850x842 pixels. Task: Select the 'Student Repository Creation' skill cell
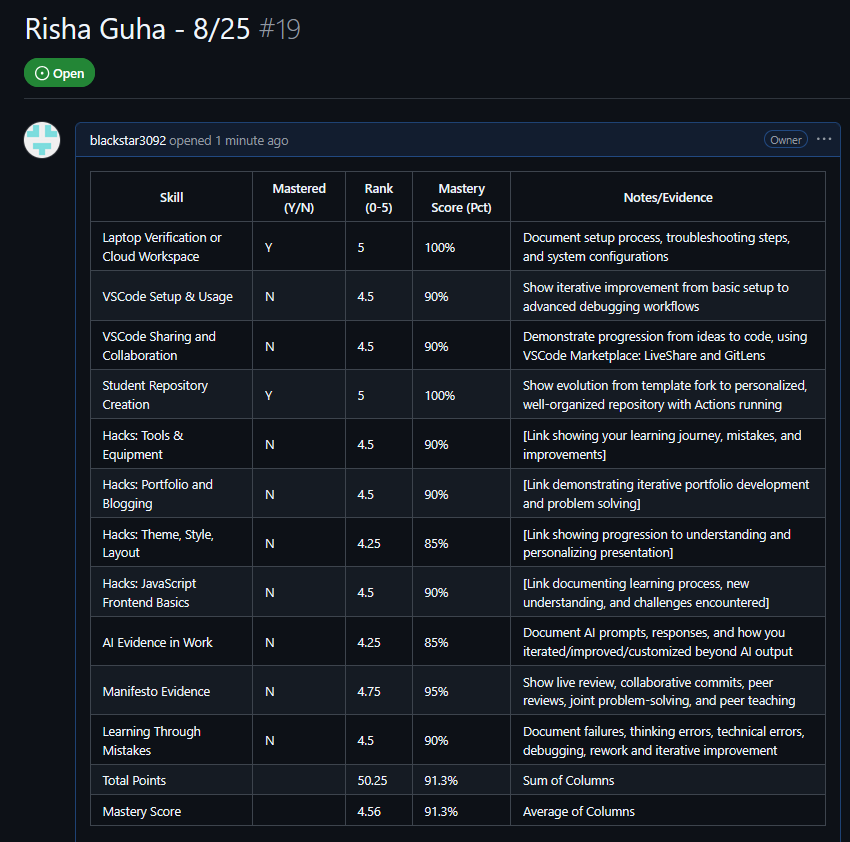155,395
